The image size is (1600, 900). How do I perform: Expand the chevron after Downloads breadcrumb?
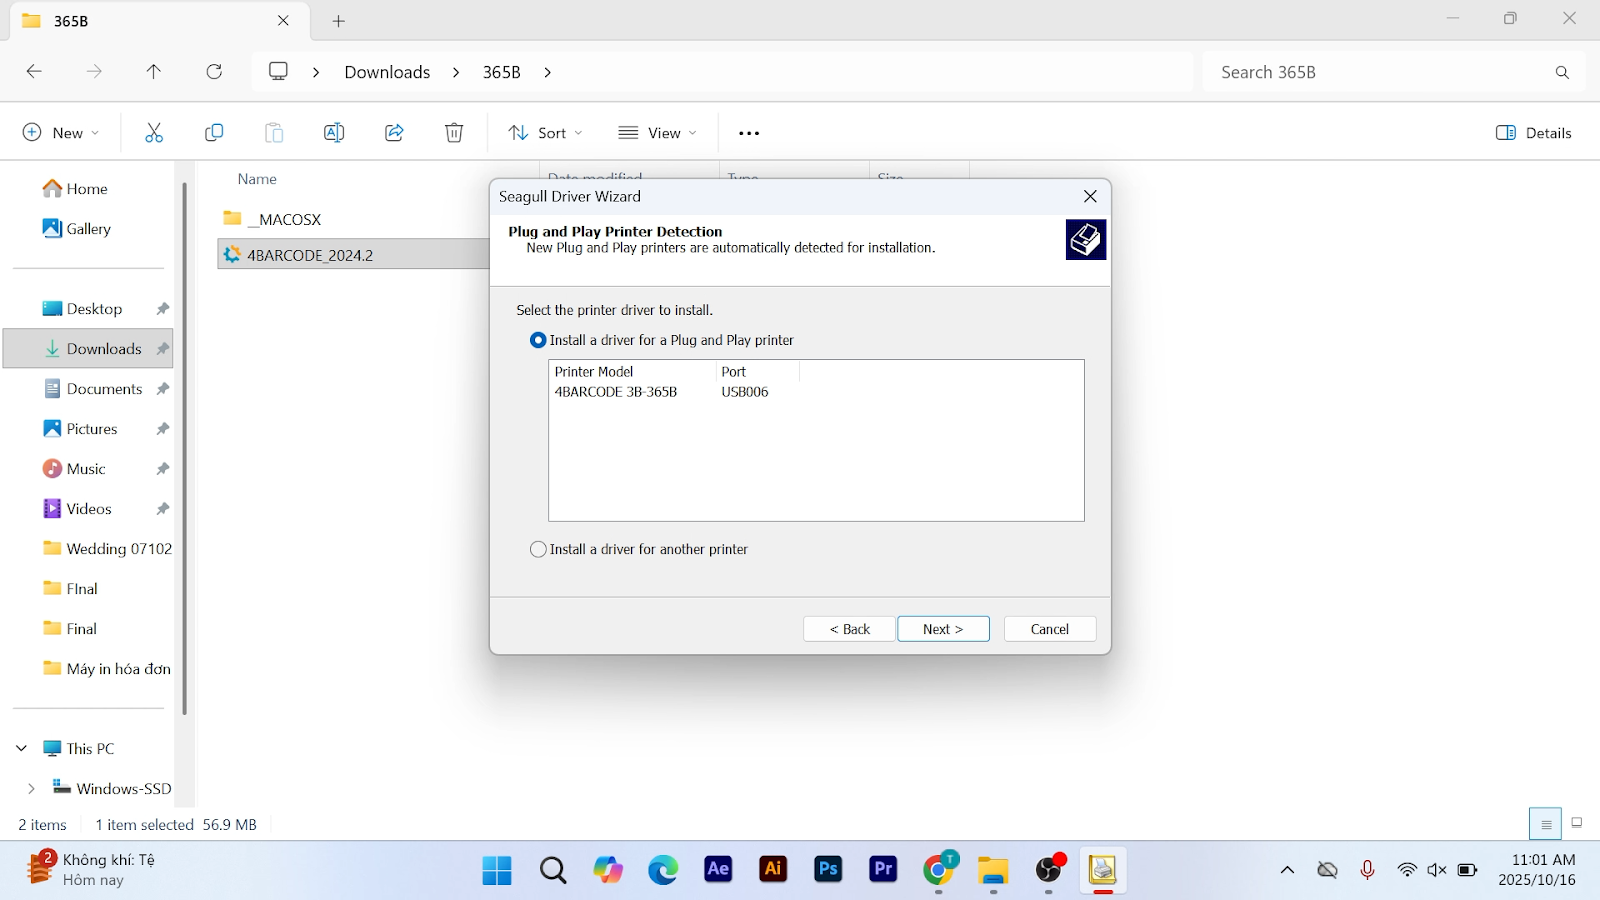coord(456,72)
